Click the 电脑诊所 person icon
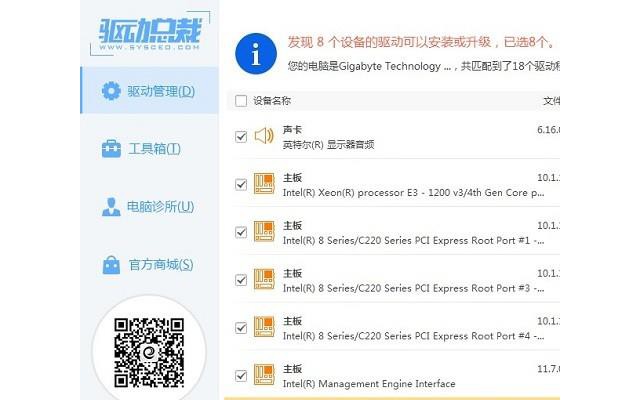 pyautogui.click(x=111, y=207)
